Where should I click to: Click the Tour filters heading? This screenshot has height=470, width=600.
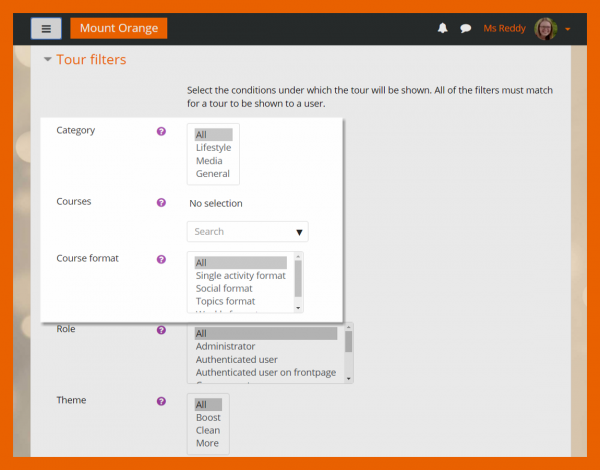(x=91, y=60)
